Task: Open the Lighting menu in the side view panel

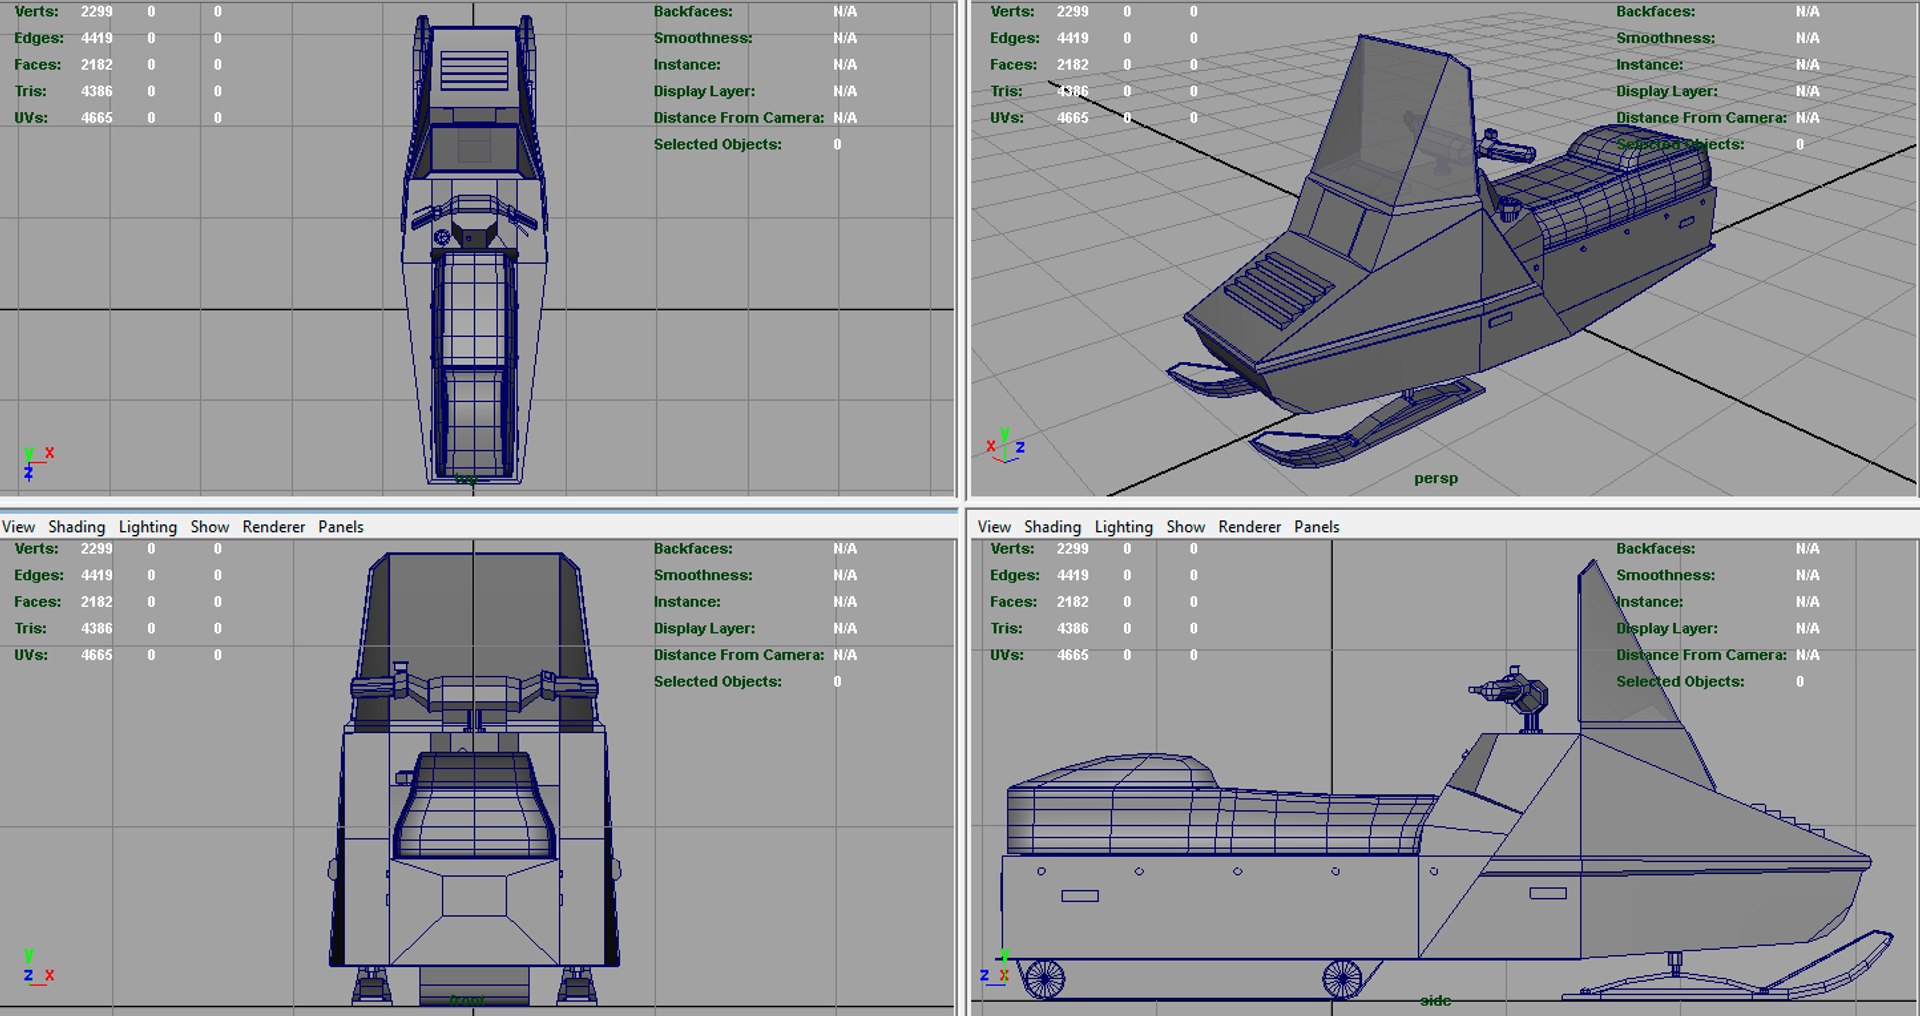Action: coord(1123,527)
